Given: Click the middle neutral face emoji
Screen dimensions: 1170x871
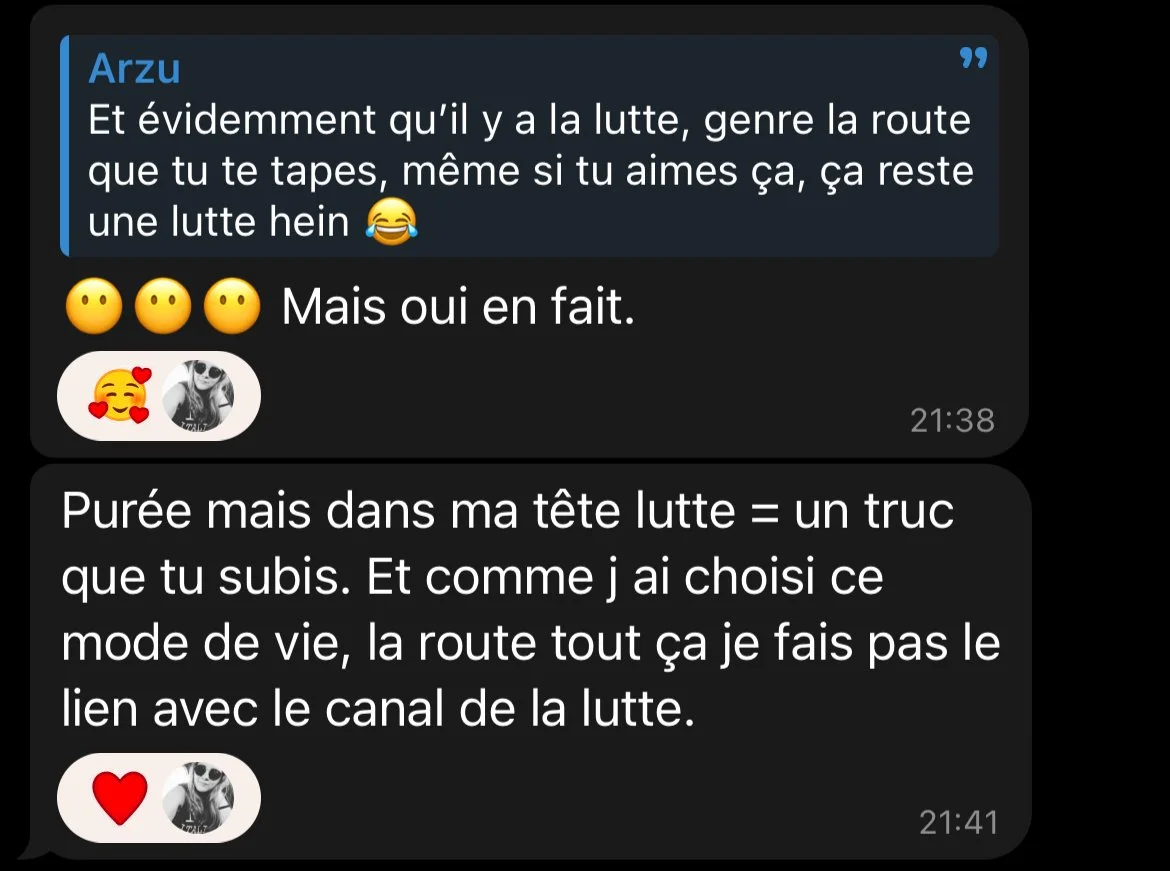Looking at the screenshot, I should point(163,306).
